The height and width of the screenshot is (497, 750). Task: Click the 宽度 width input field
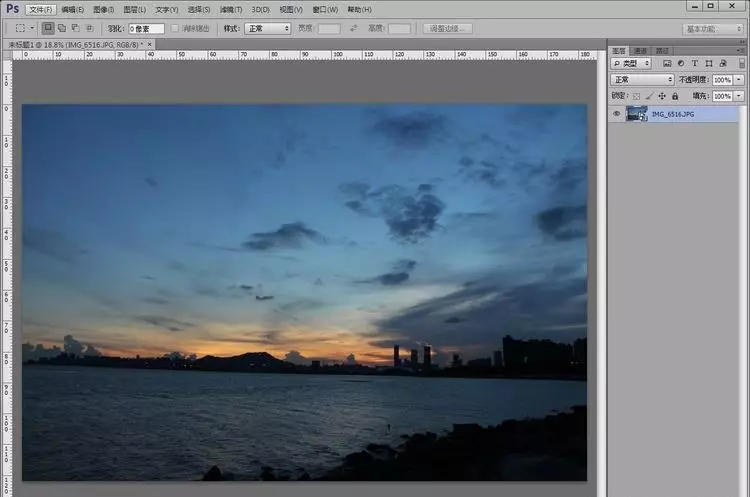330,29
